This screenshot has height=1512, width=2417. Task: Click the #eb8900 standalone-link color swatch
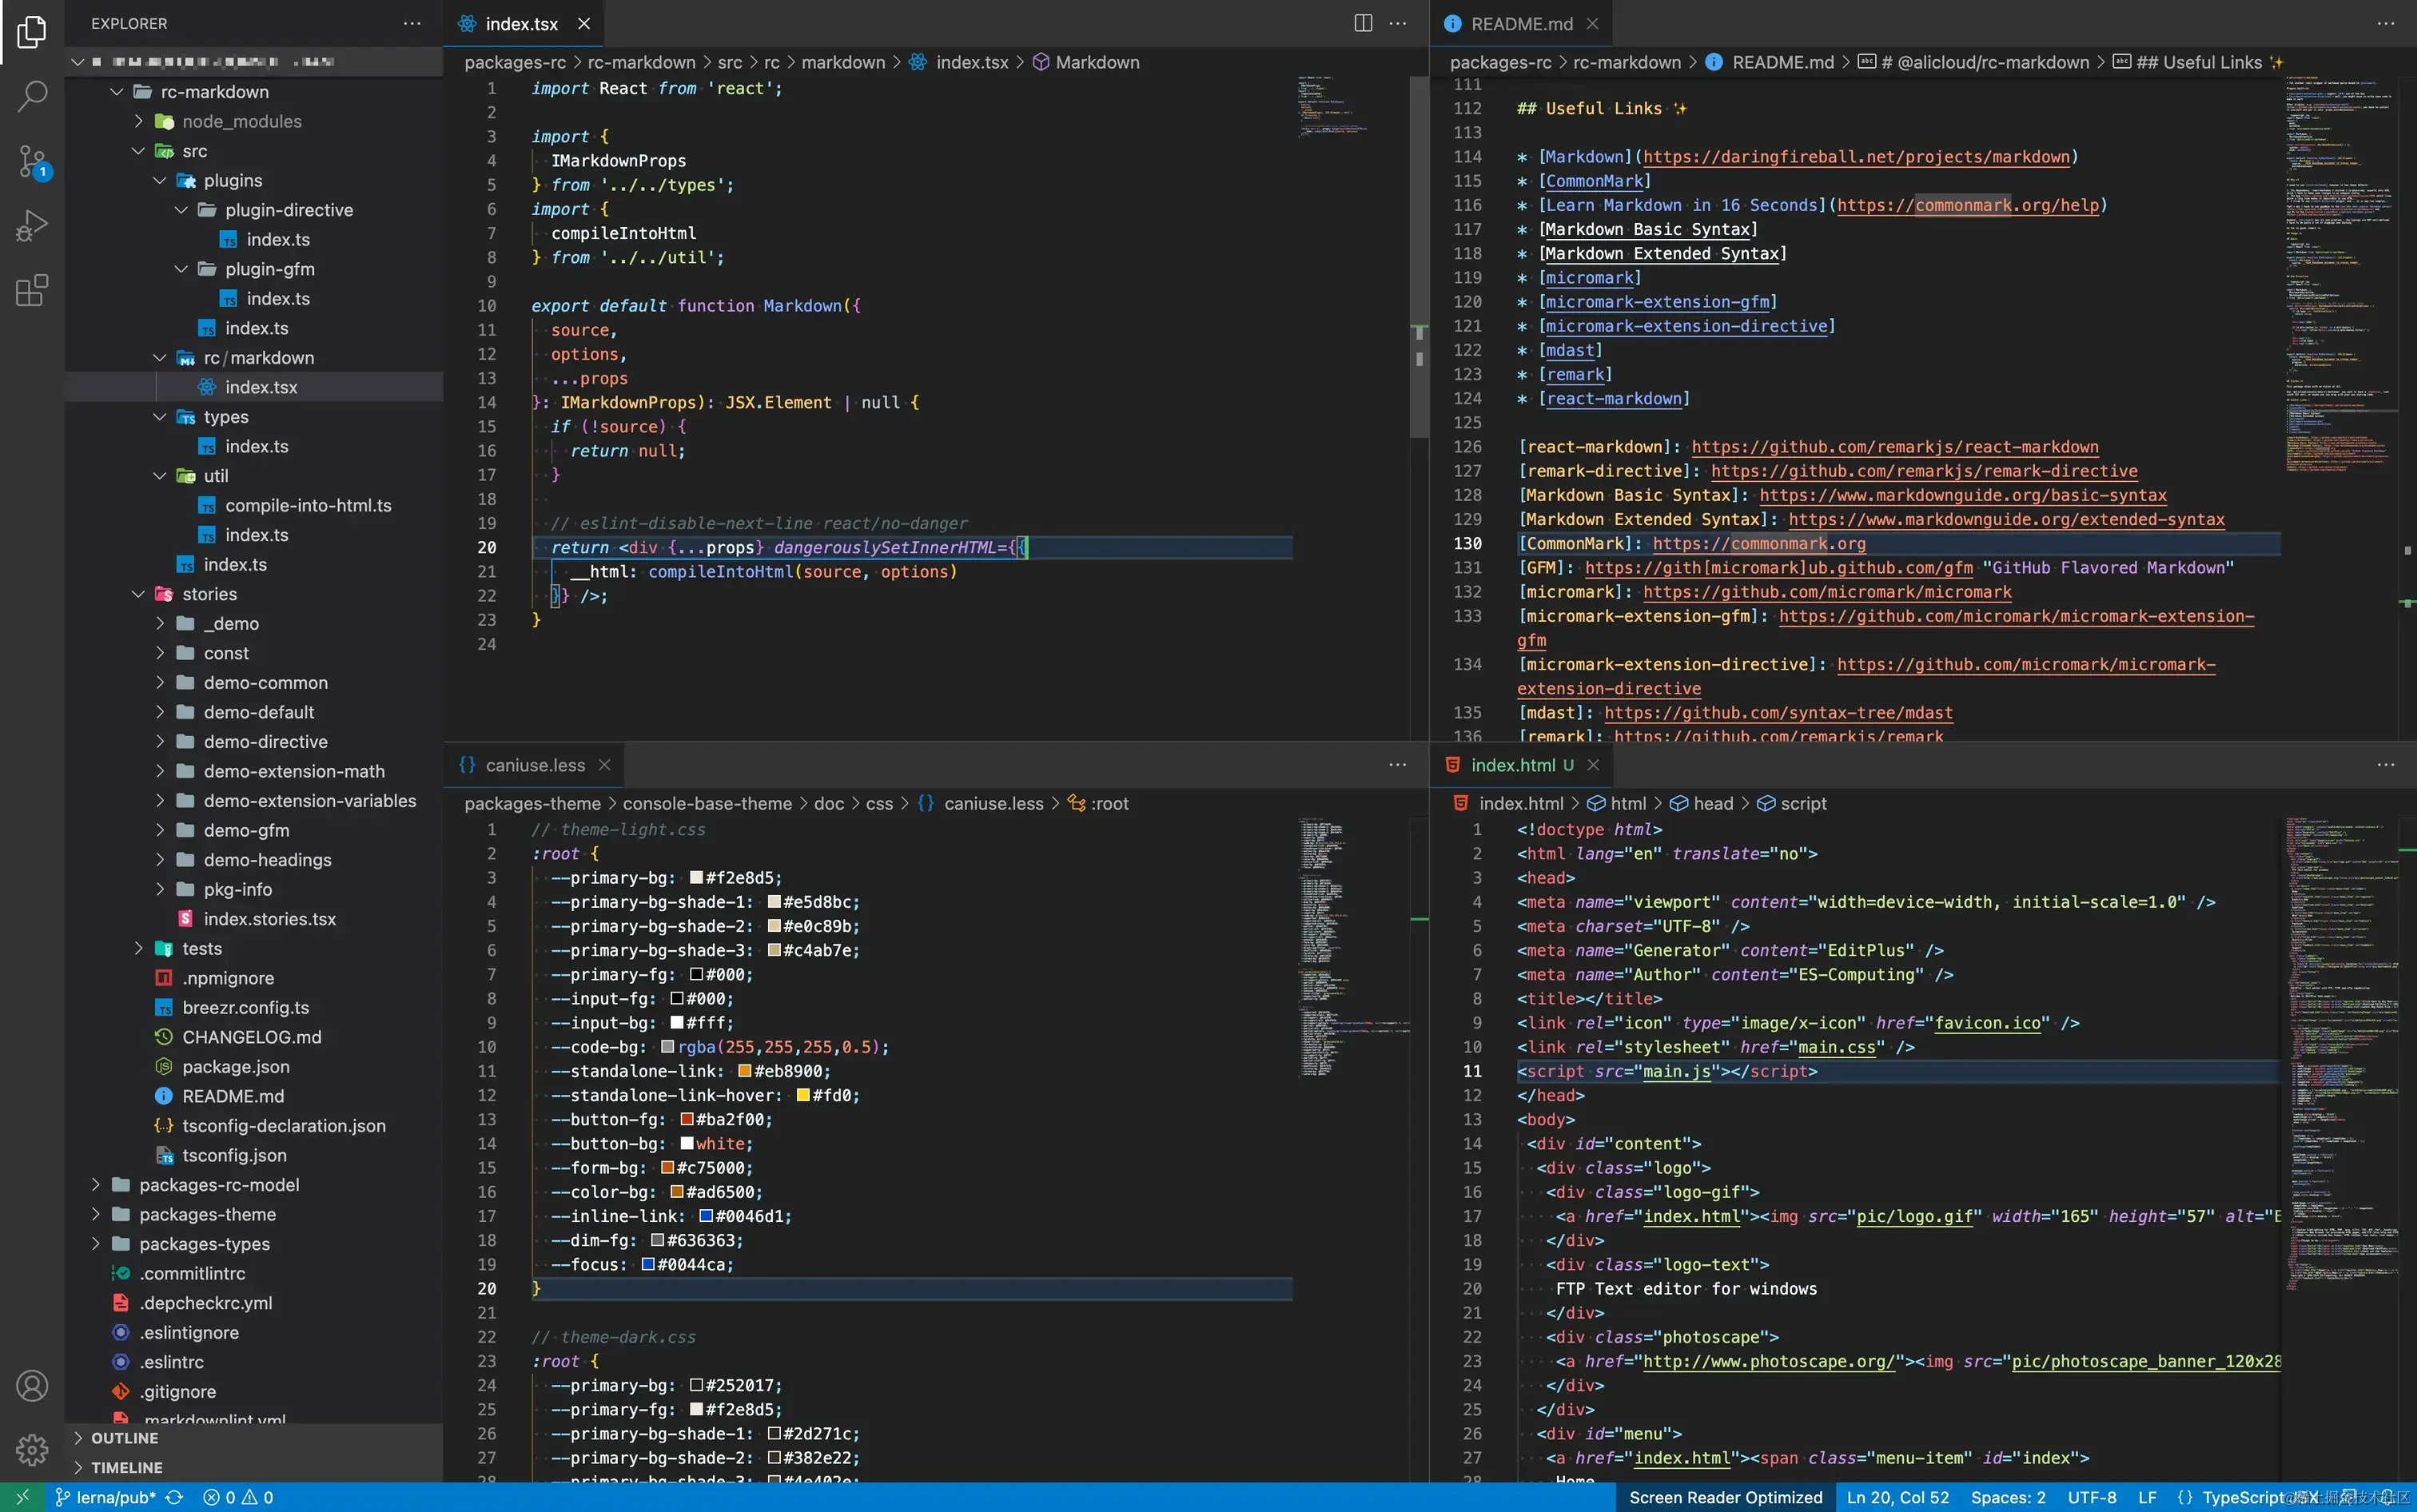pos(744,1071)
